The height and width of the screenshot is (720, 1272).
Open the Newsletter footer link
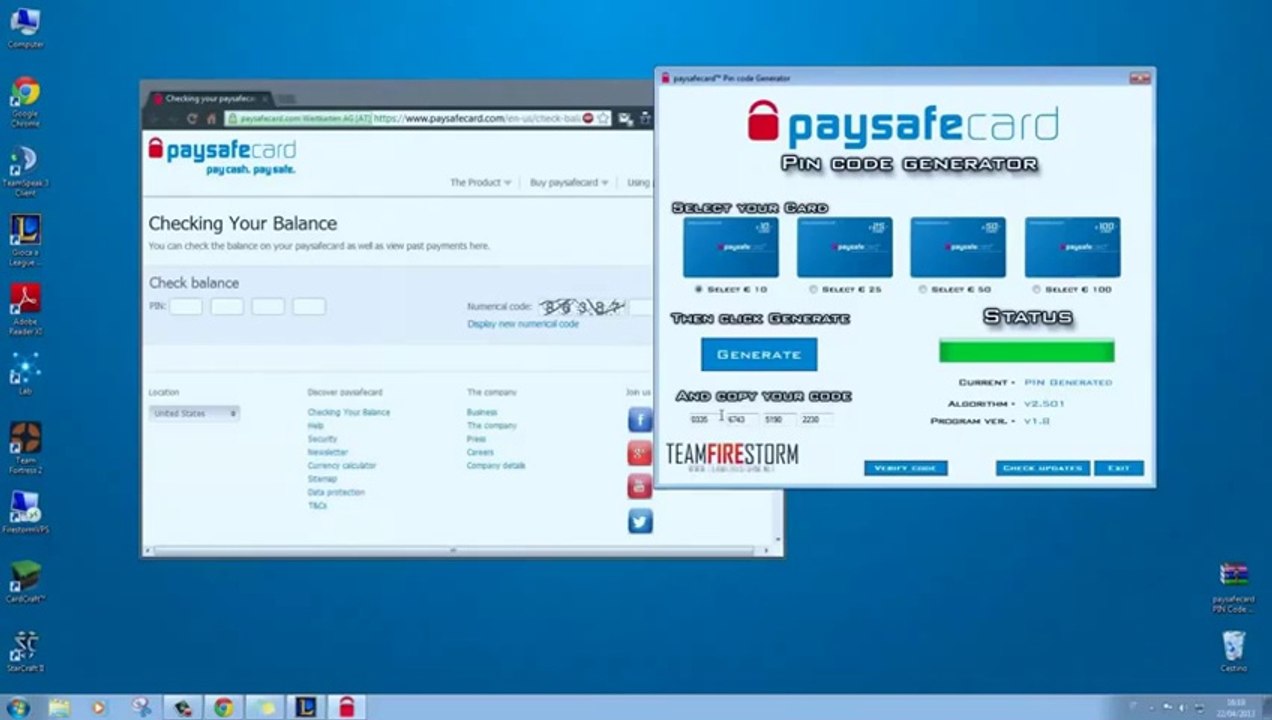click(328, 452)
